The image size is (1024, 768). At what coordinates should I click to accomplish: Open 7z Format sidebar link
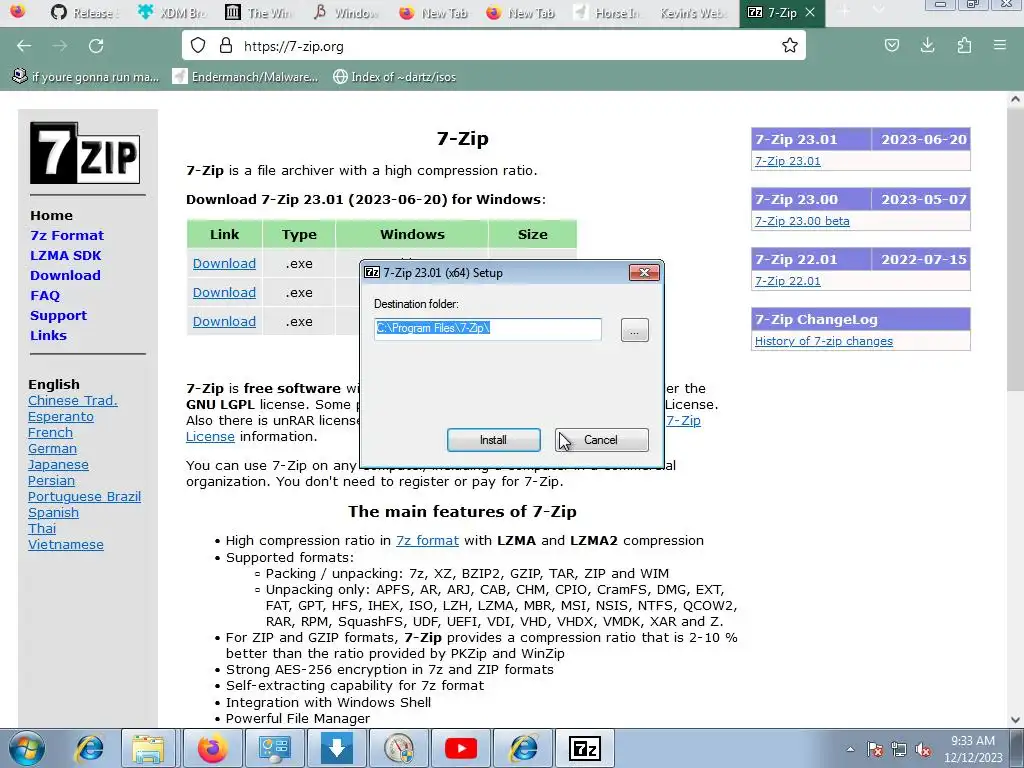point(67,235)
